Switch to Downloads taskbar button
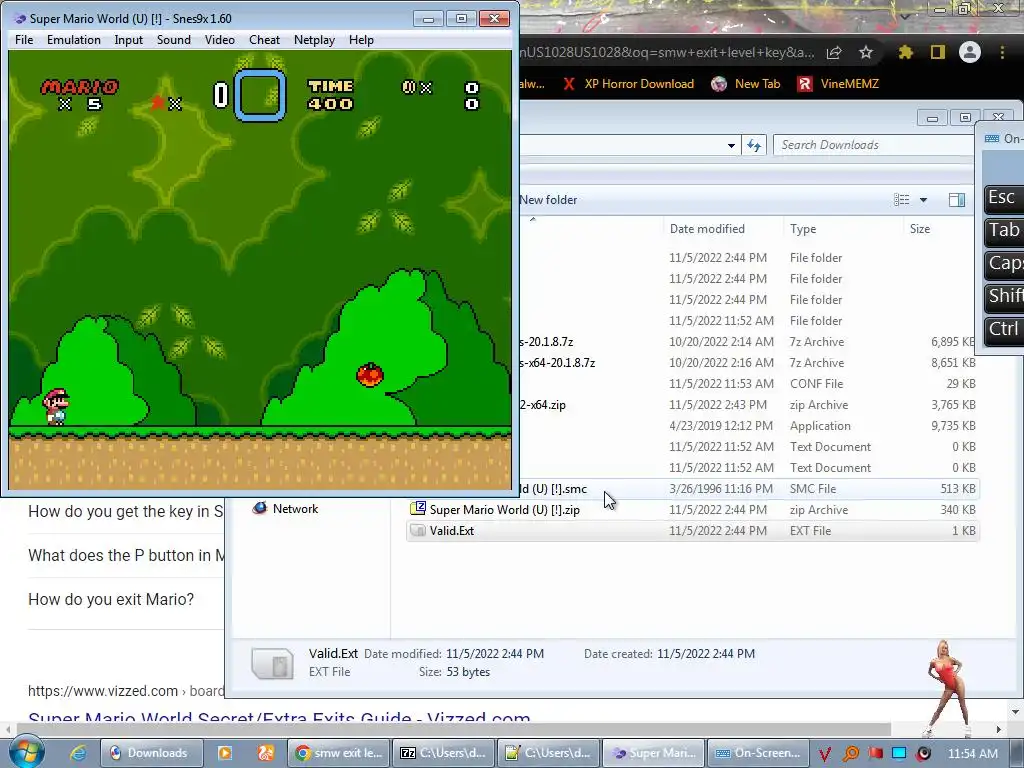This screenshot has height=768, width=1024. (152, 753)
